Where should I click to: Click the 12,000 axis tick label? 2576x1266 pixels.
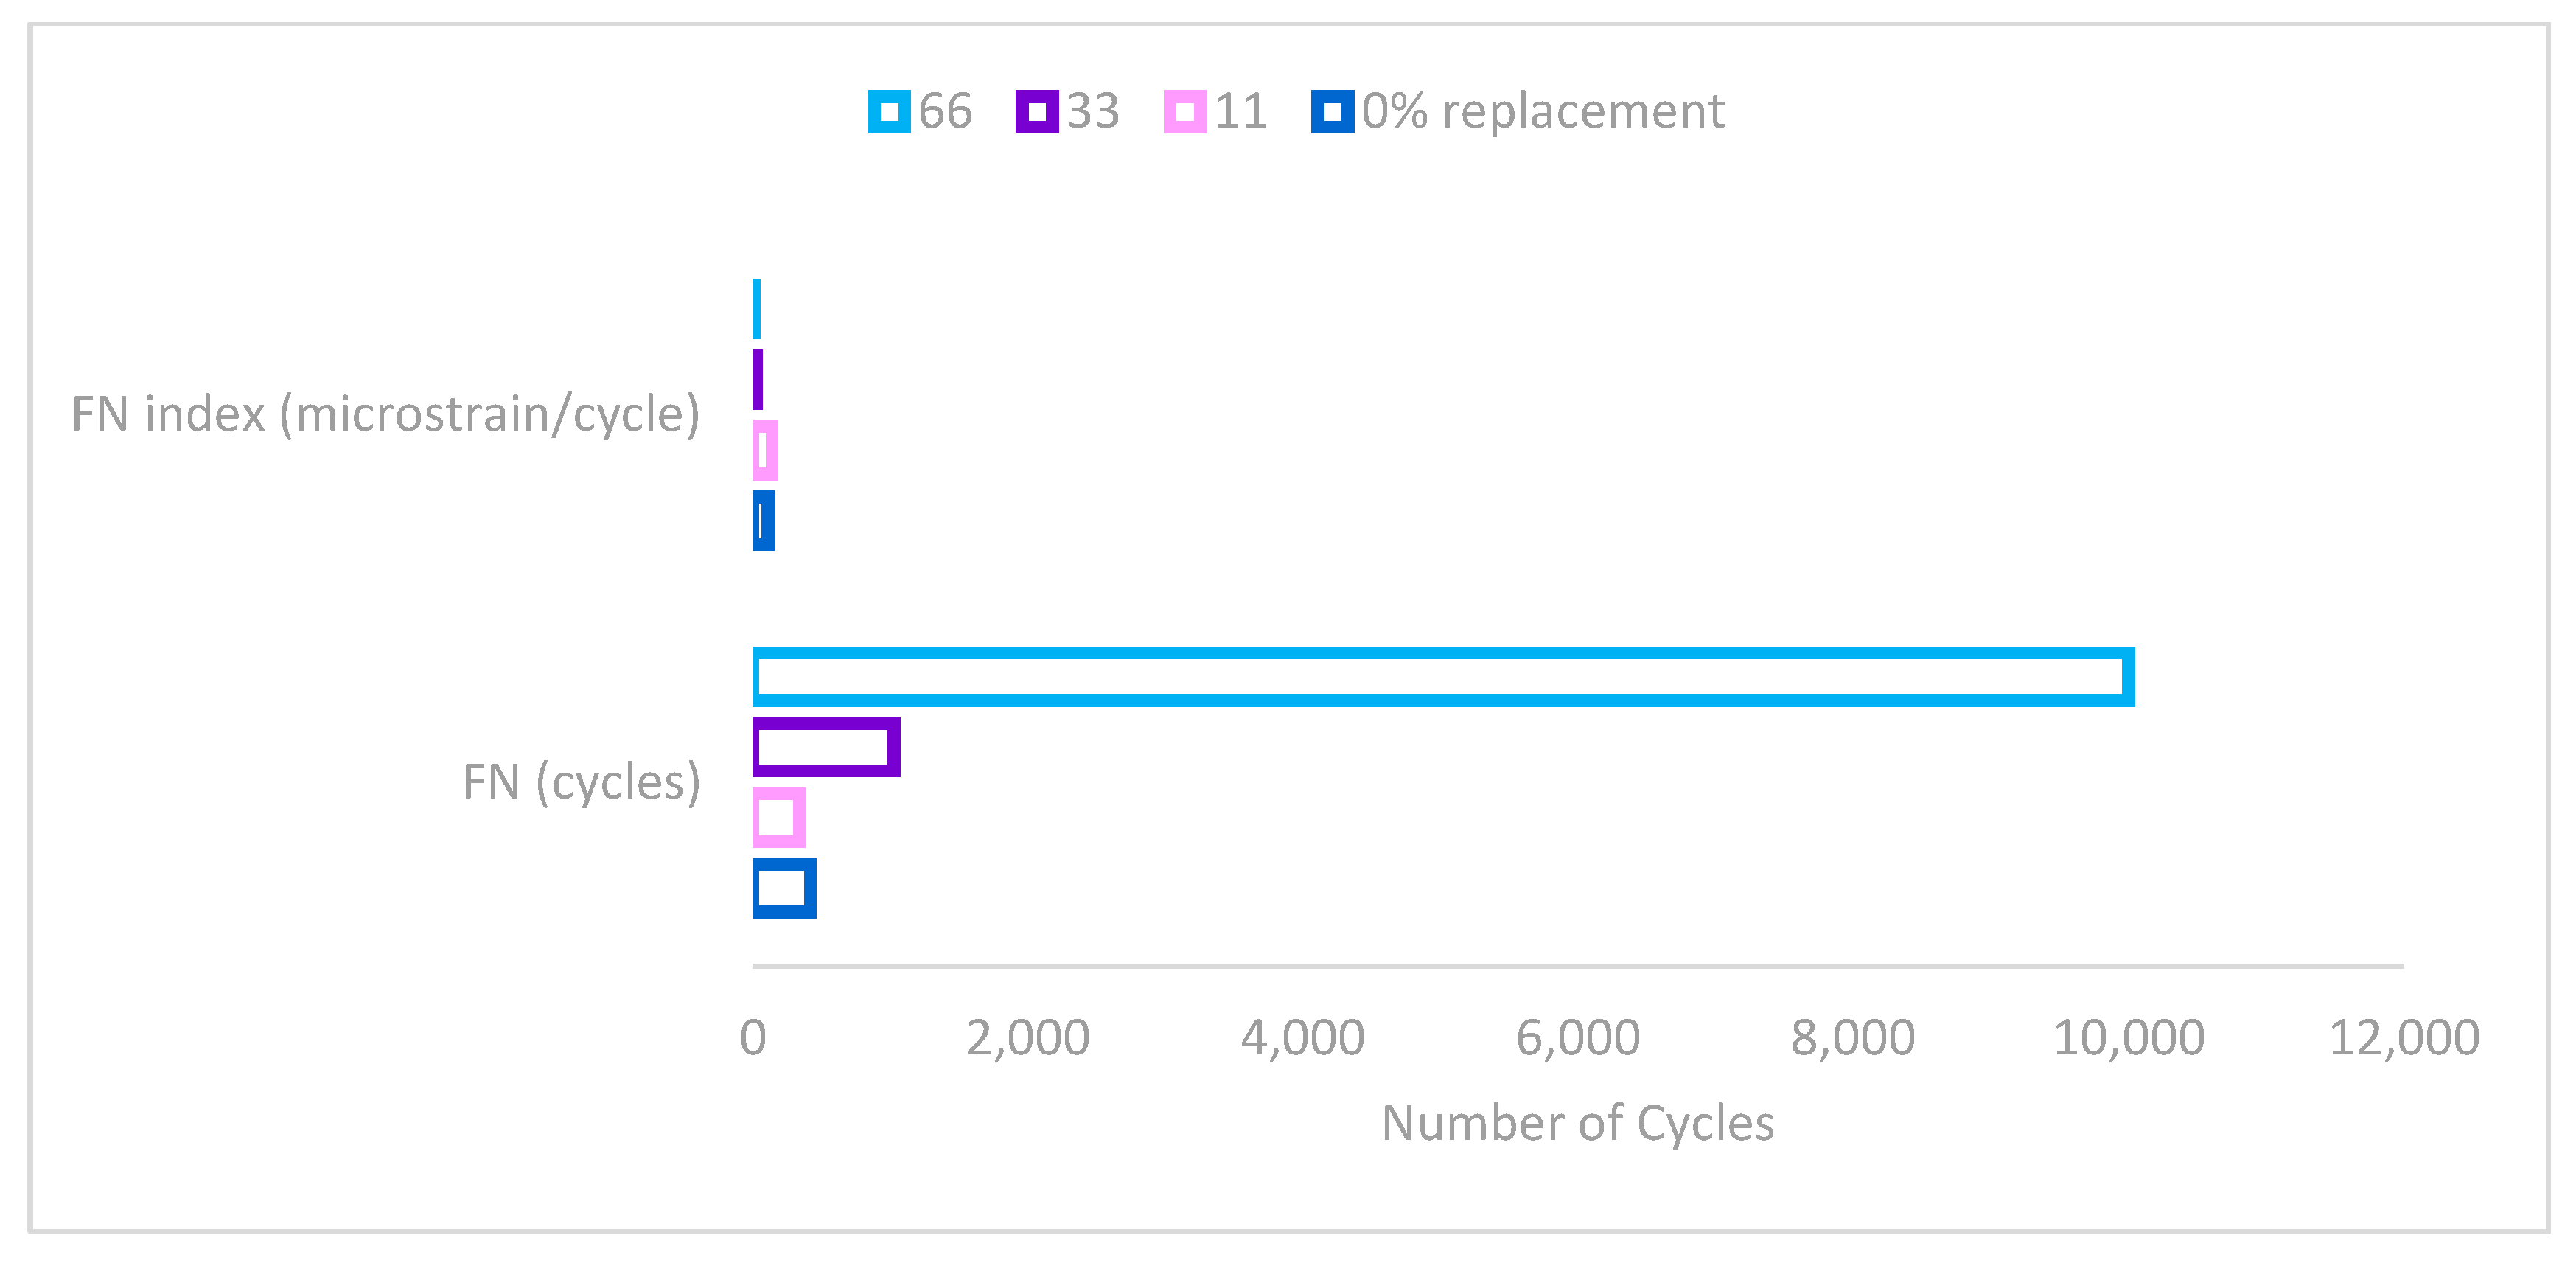coord(2403,1038)
